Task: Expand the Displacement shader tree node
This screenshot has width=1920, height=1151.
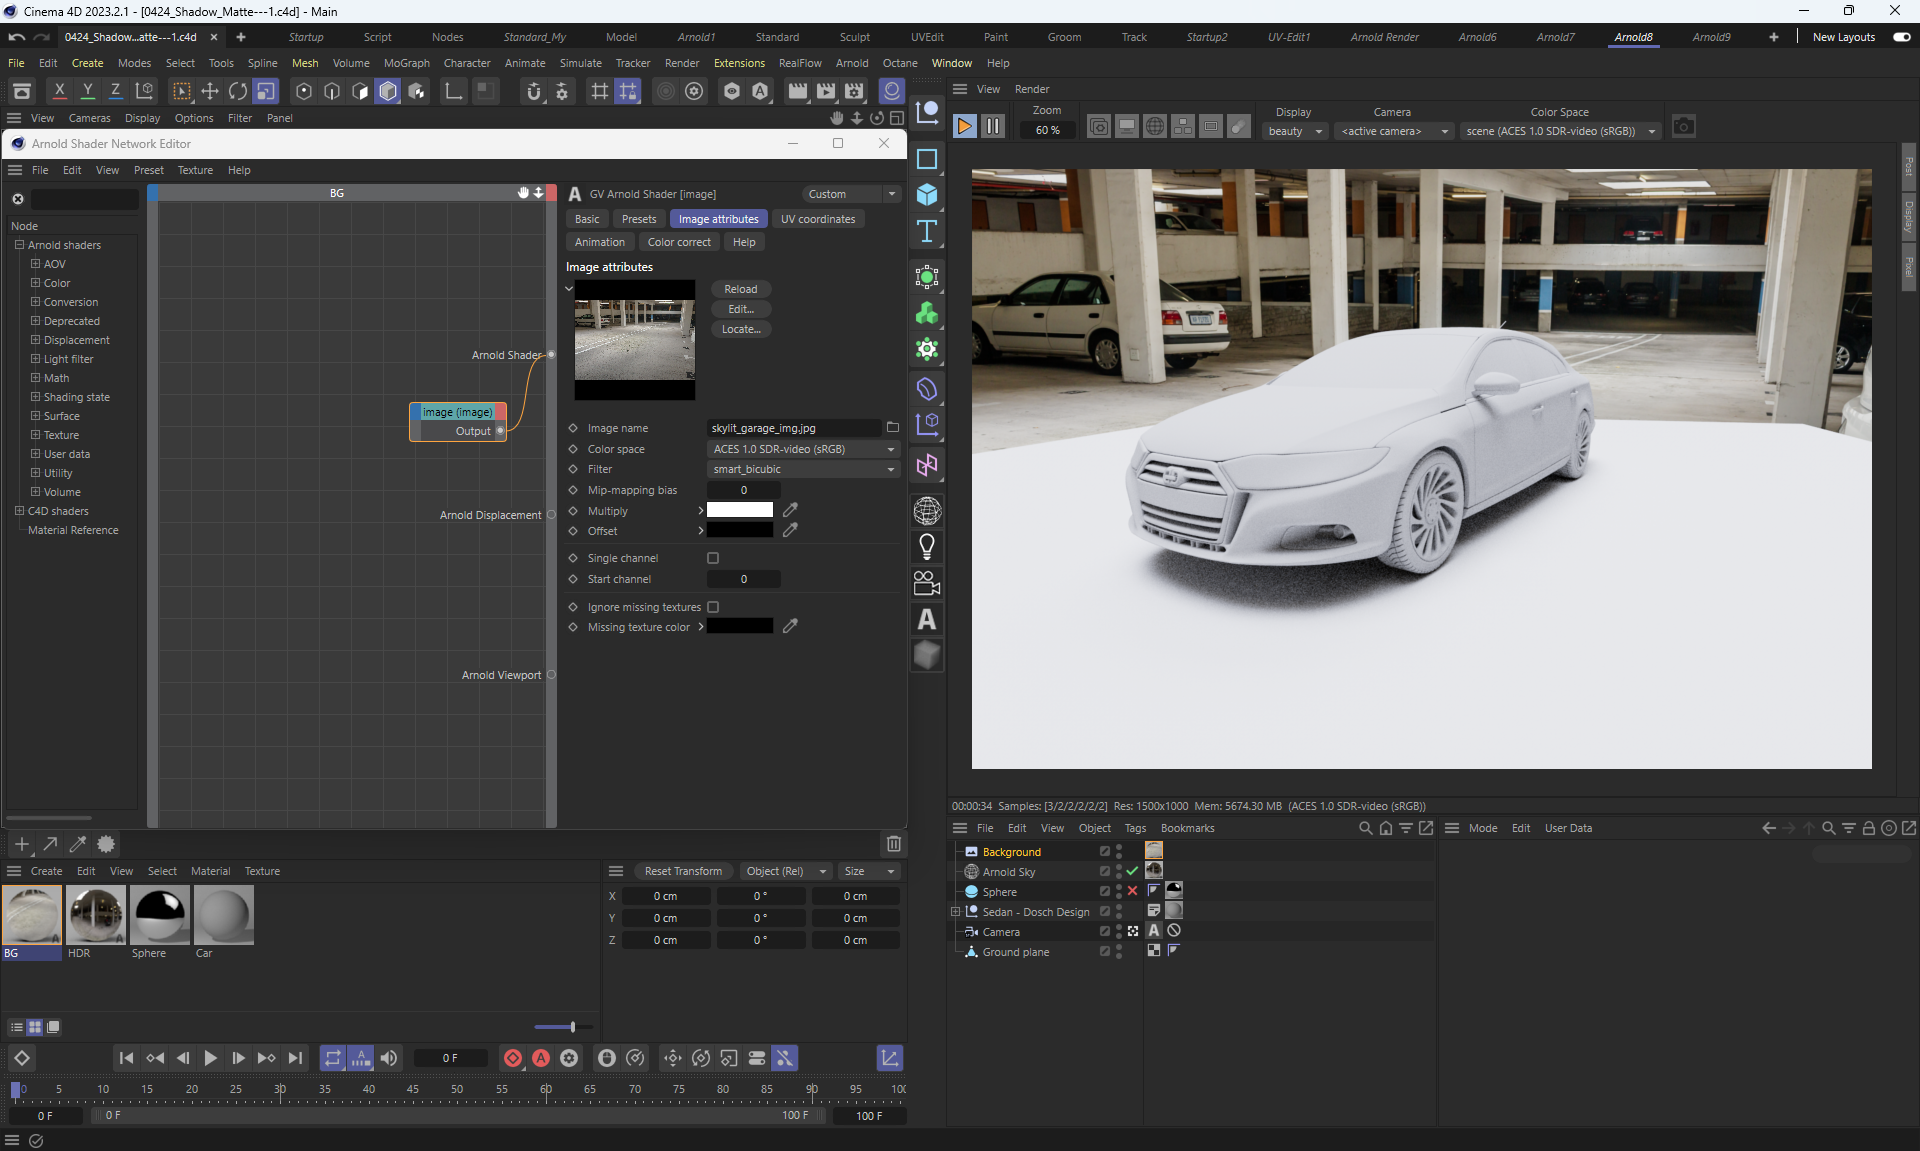Action: [35, 340]
